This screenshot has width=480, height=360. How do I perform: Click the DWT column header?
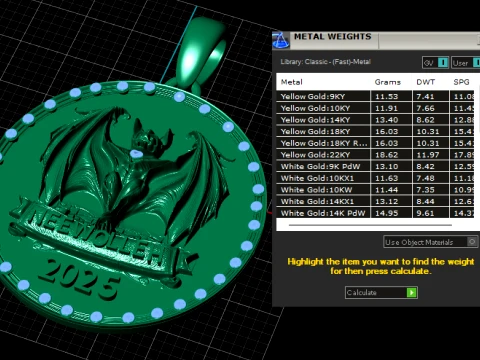(x=426, y=82)
